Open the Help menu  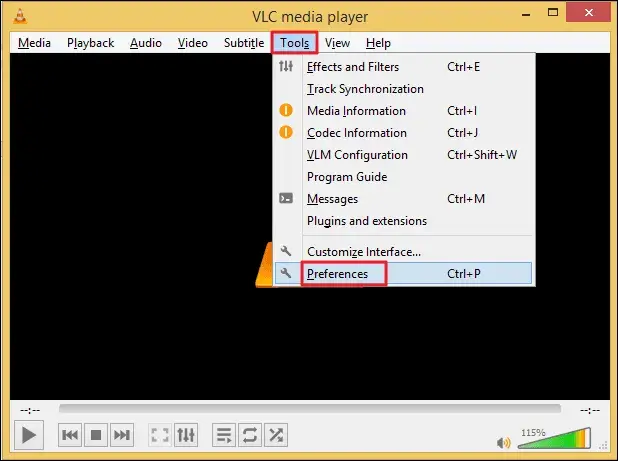pyautogui.click(x=378, y=43)
